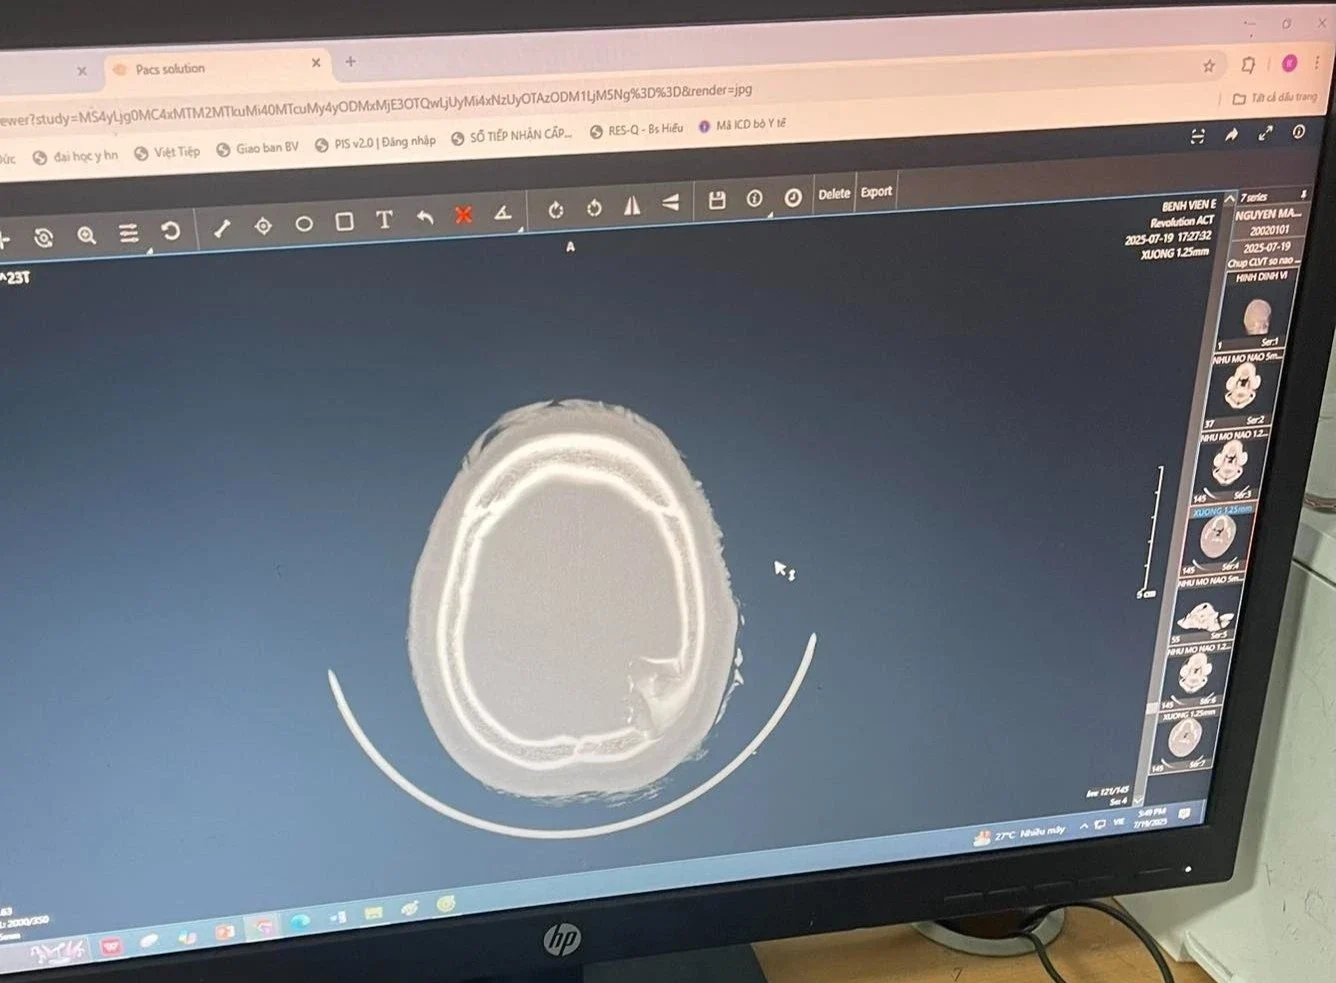The width and height of the screenshot is (1336, 983).
Task: Click the 2025-07-19 study date row
Action: (x=1266, y=247)
